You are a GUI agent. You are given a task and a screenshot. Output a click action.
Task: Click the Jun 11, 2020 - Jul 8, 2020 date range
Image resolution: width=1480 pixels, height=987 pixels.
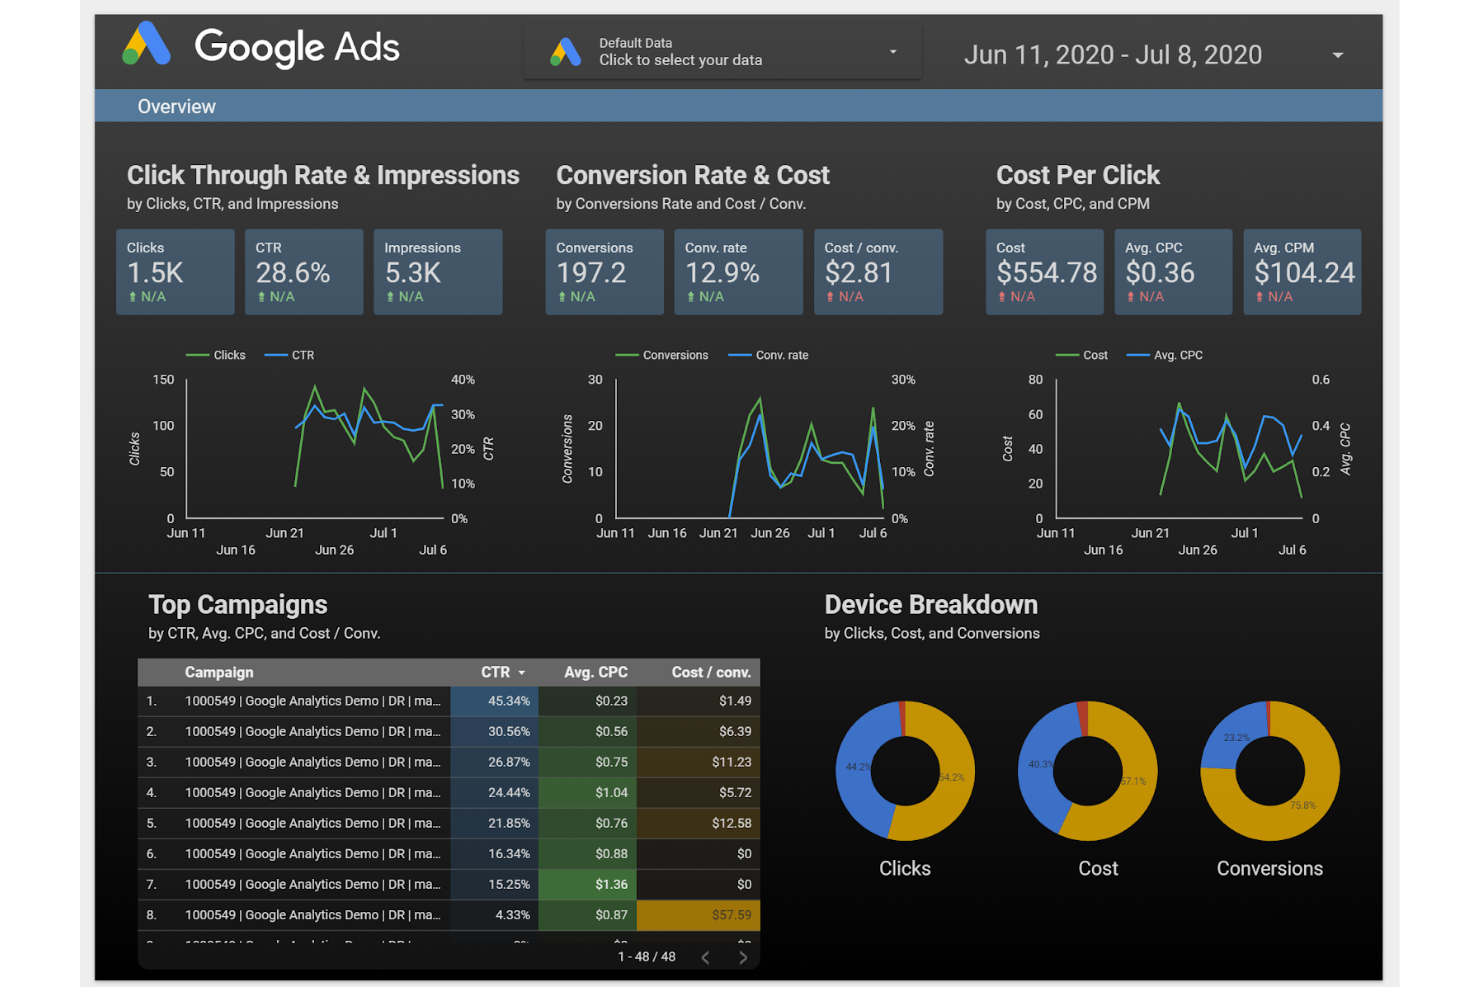pos(1113,55)
